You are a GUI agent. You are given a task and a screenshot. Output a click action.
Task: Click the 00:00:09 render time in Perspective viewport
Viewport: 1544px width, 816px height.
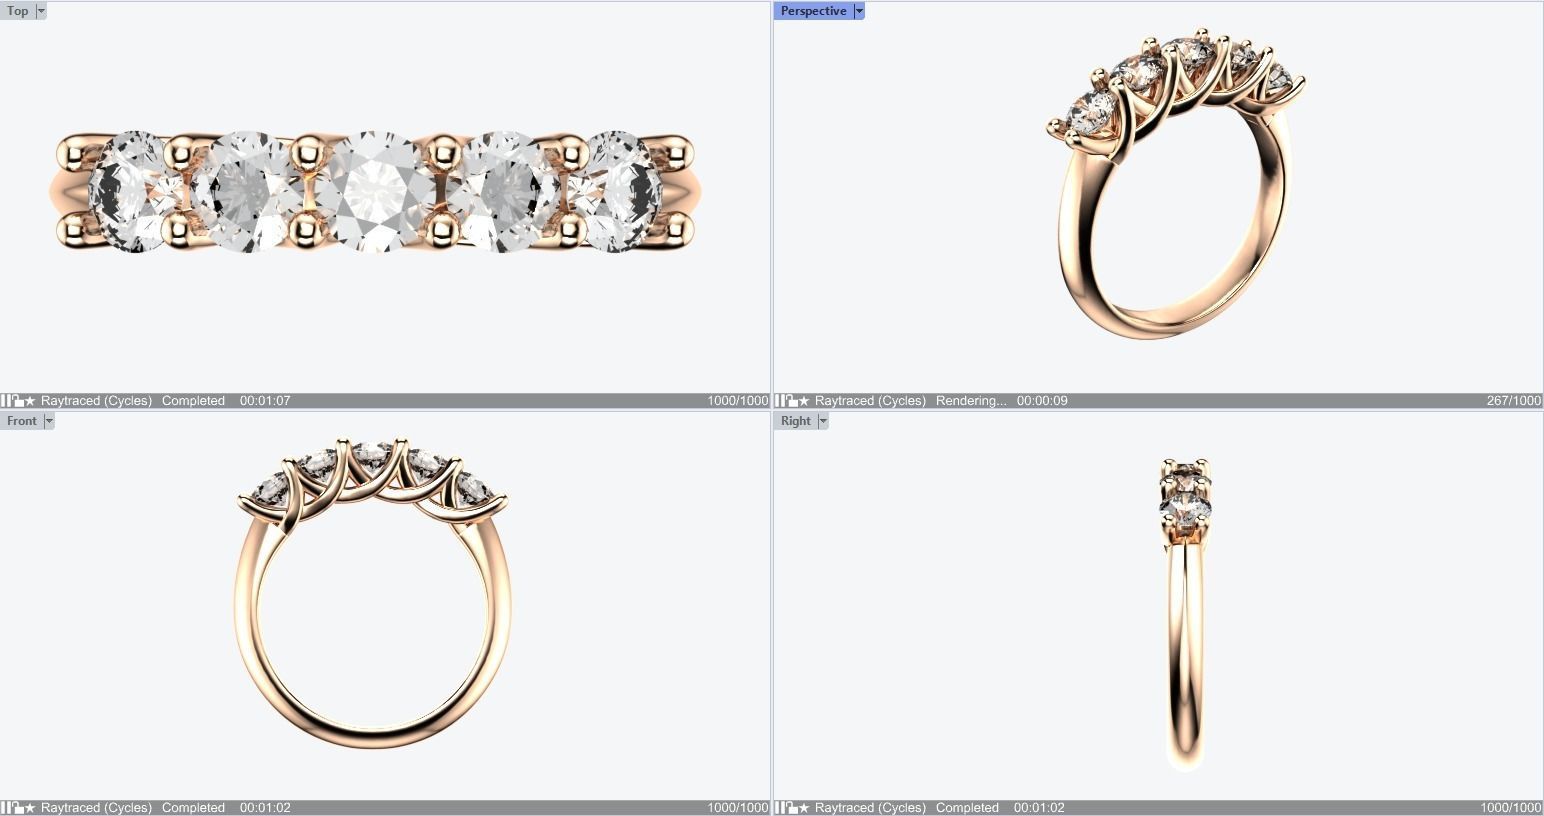(1042, 401)
